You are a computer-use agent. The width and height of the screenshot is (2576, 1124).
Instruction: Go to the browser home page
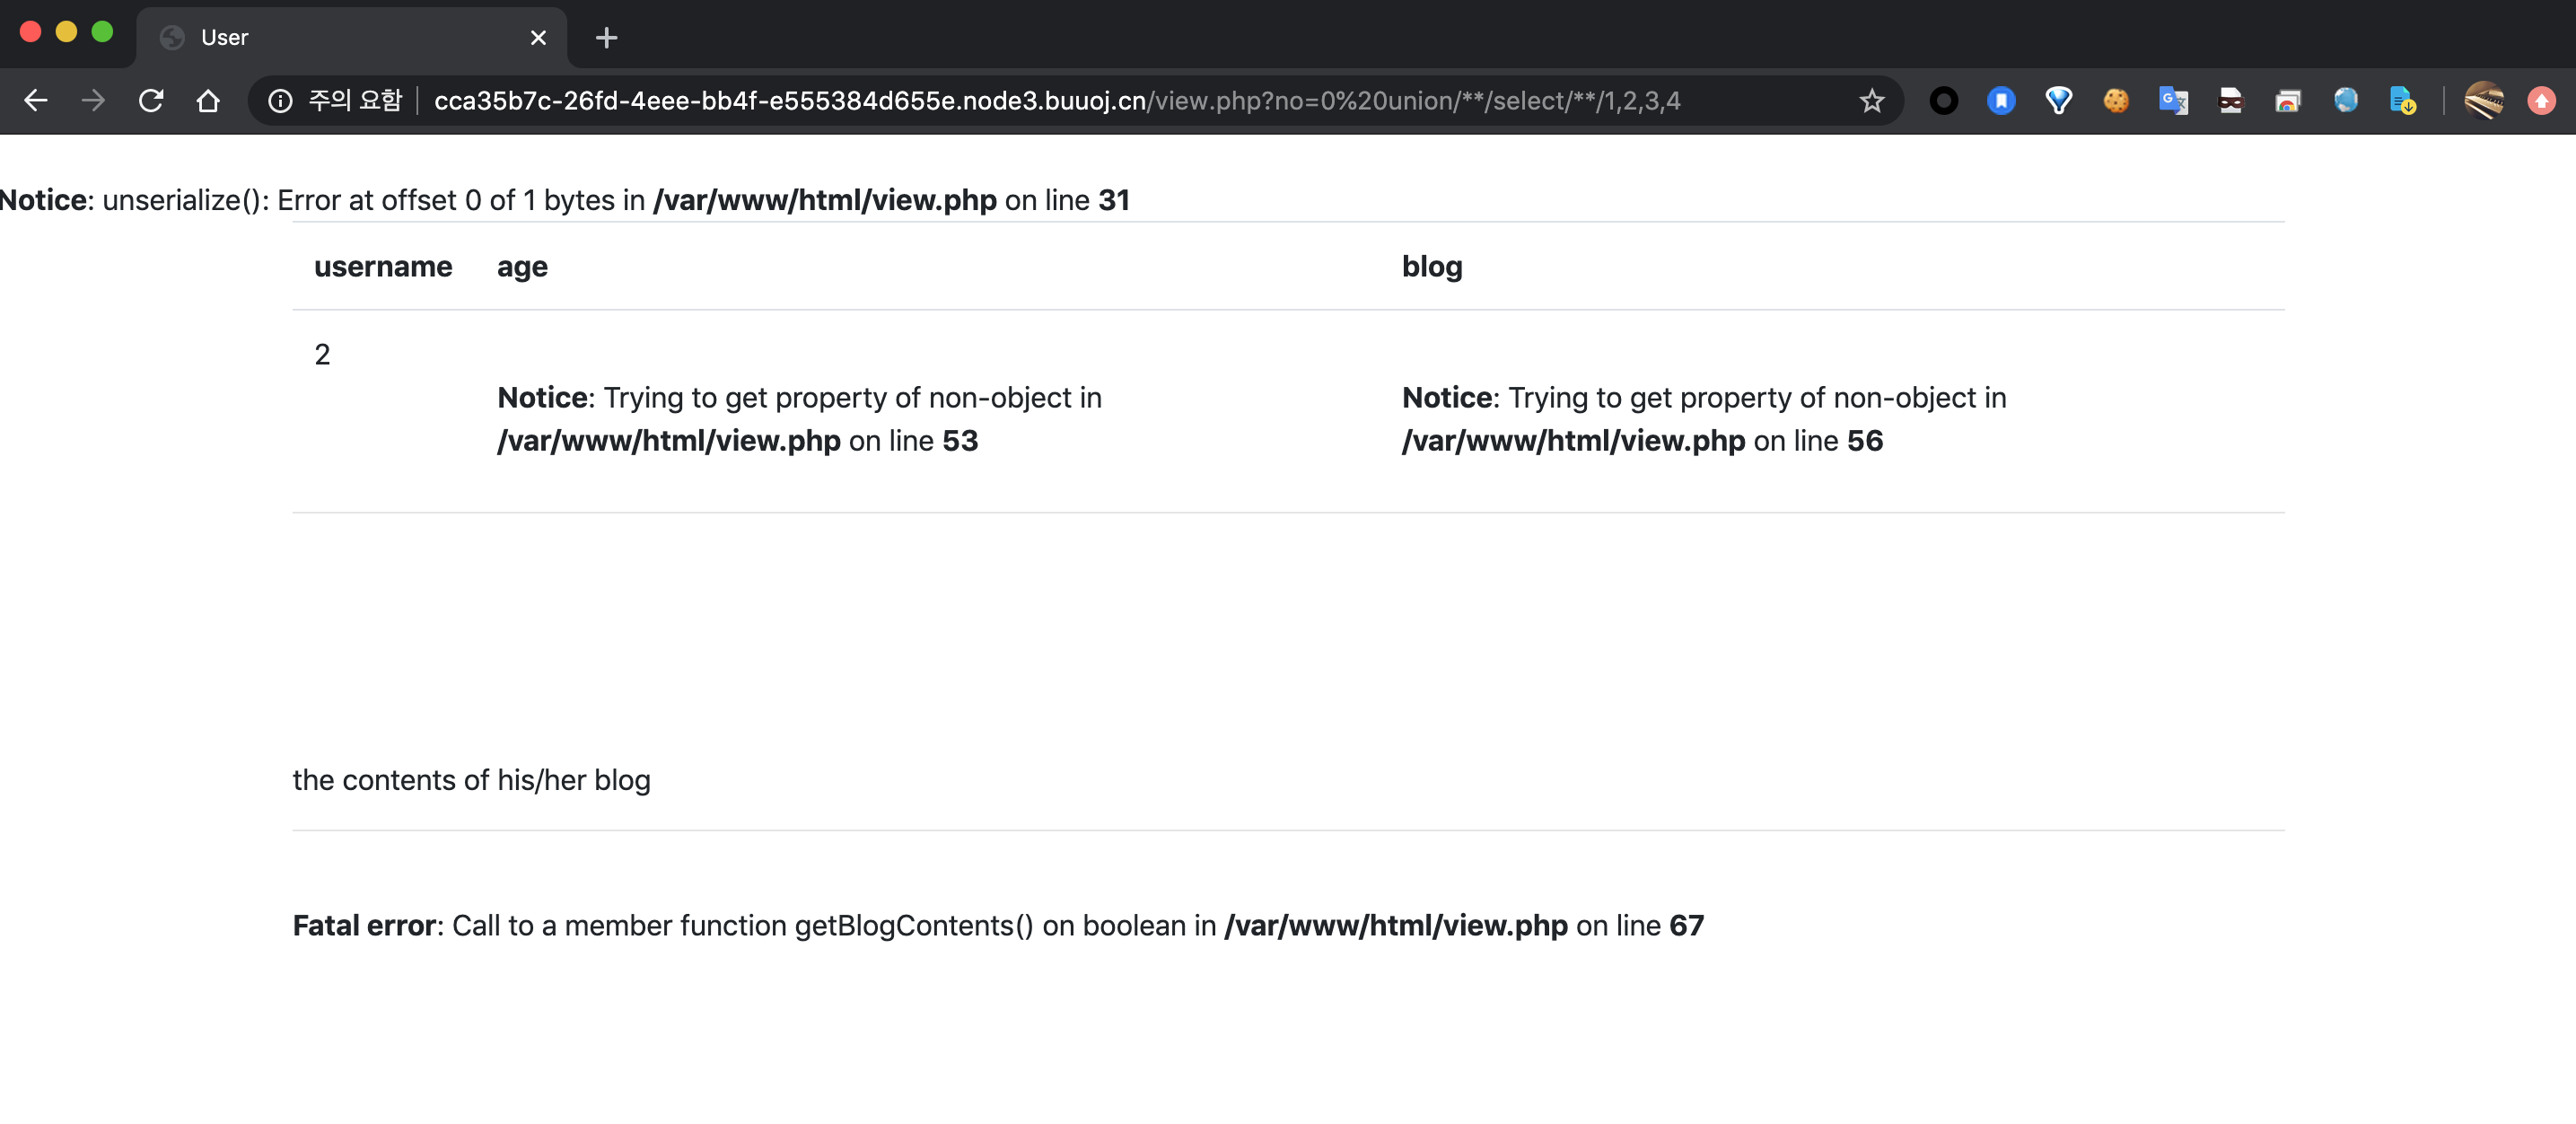(208, 101)
